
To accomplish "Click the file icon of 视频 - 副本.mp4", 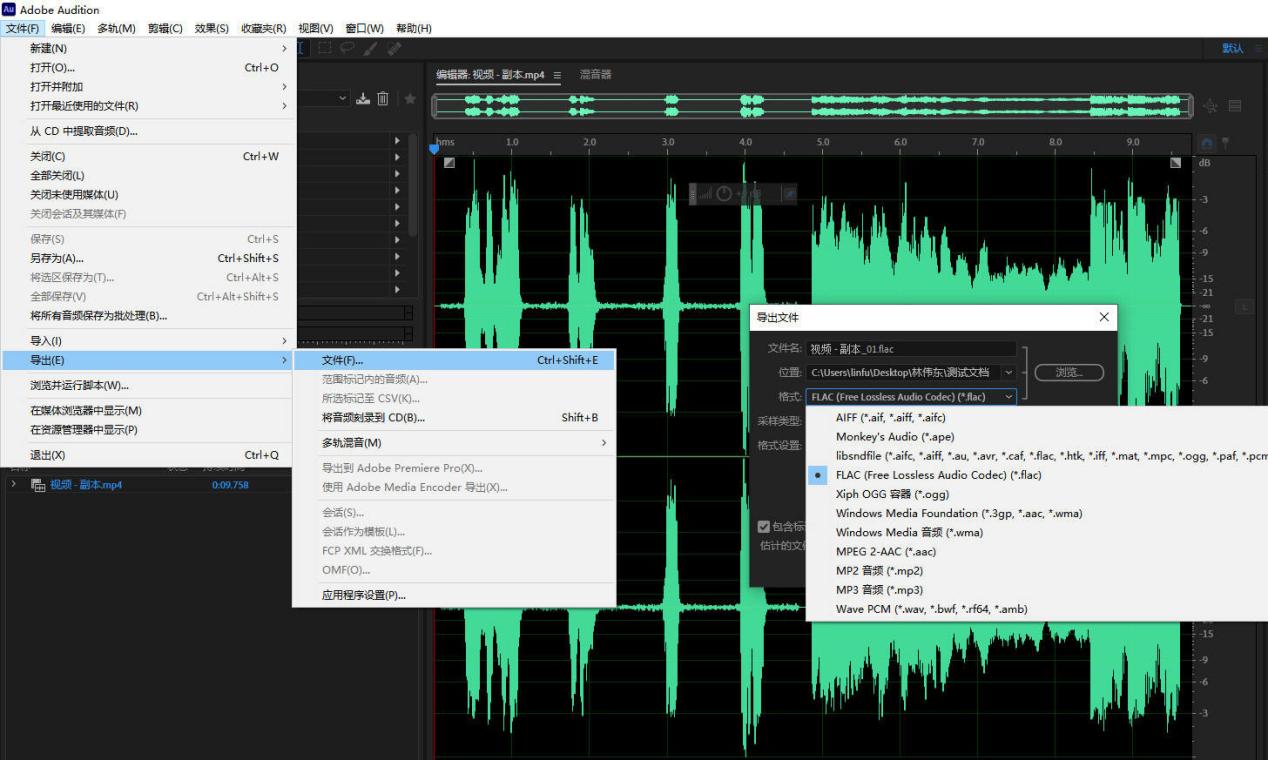I will pos(38,485).
